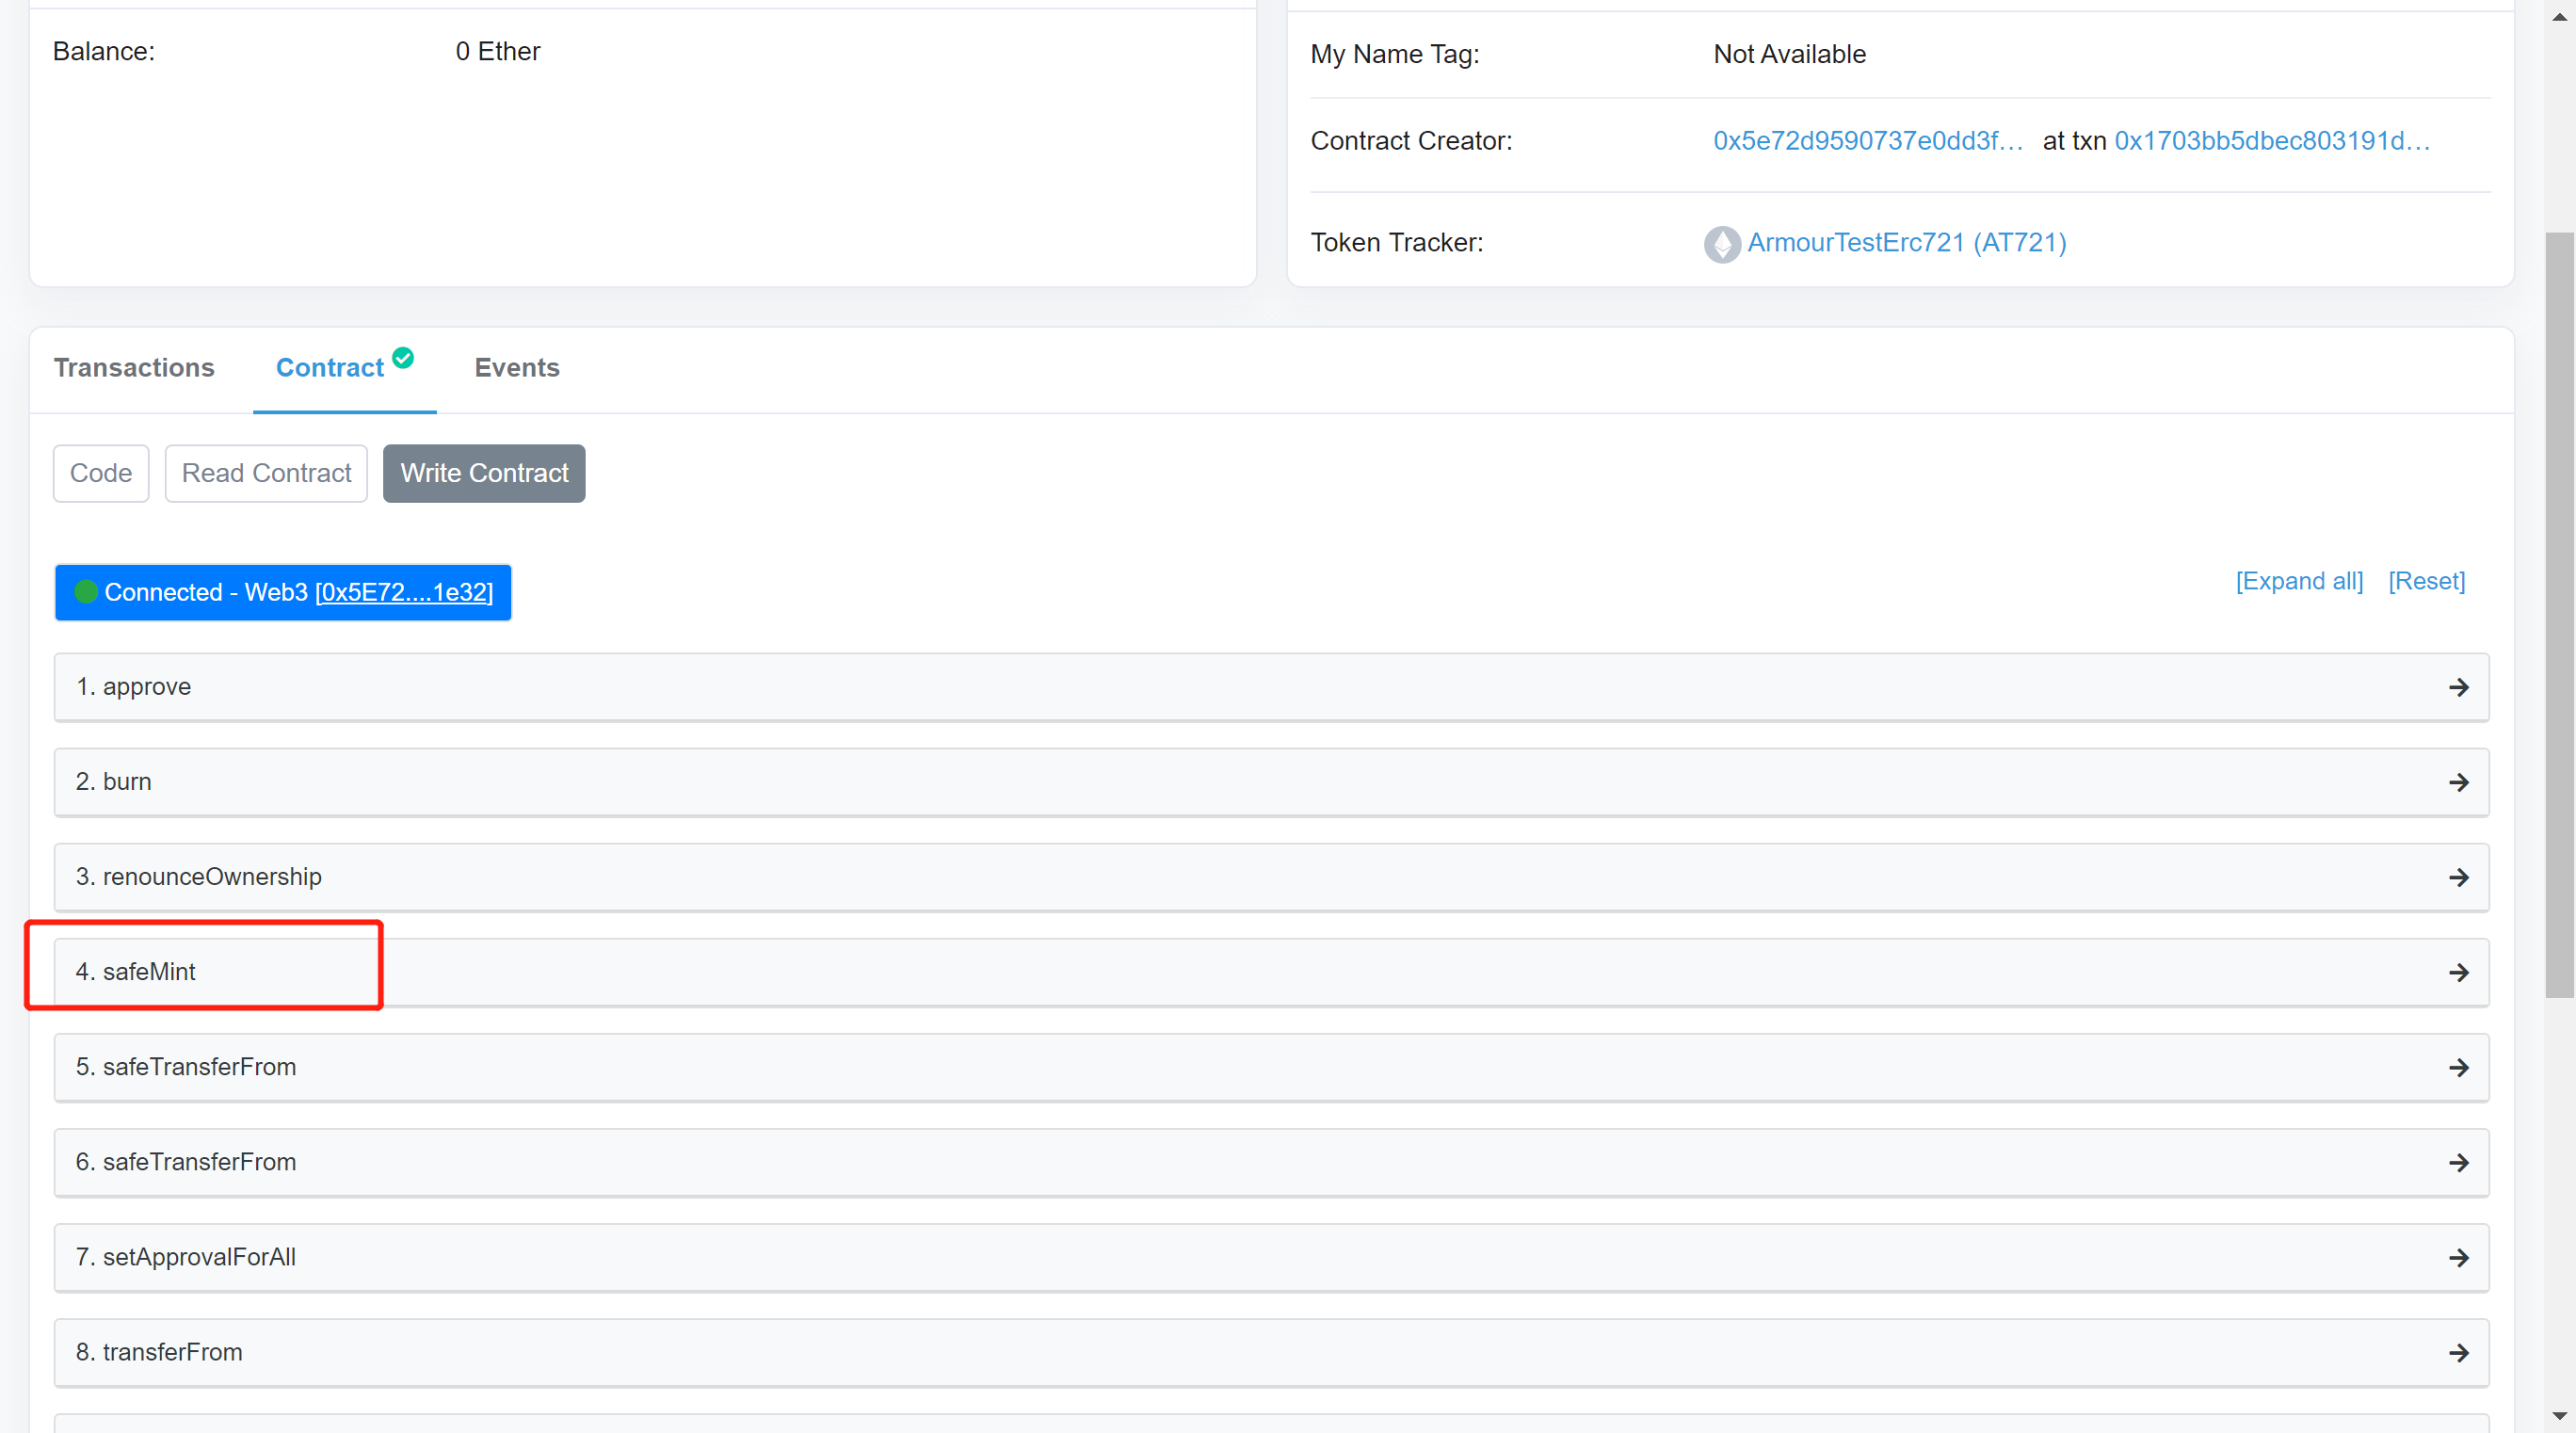
Task: Click the scrollbar down arrow
Action: [x=2559, y=1416]
